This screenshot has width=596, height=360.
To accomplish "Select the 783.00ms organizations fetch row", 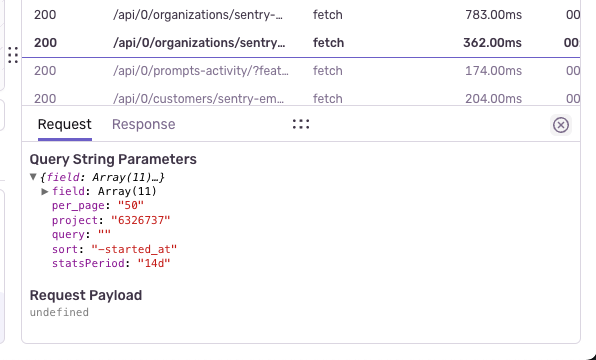I will pos(301,15).
